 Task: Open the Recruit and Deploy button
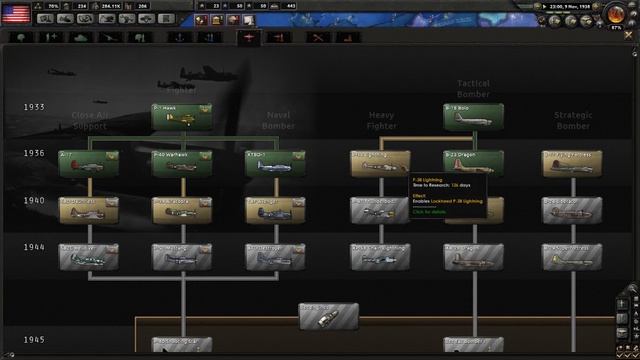coord(147,19)
